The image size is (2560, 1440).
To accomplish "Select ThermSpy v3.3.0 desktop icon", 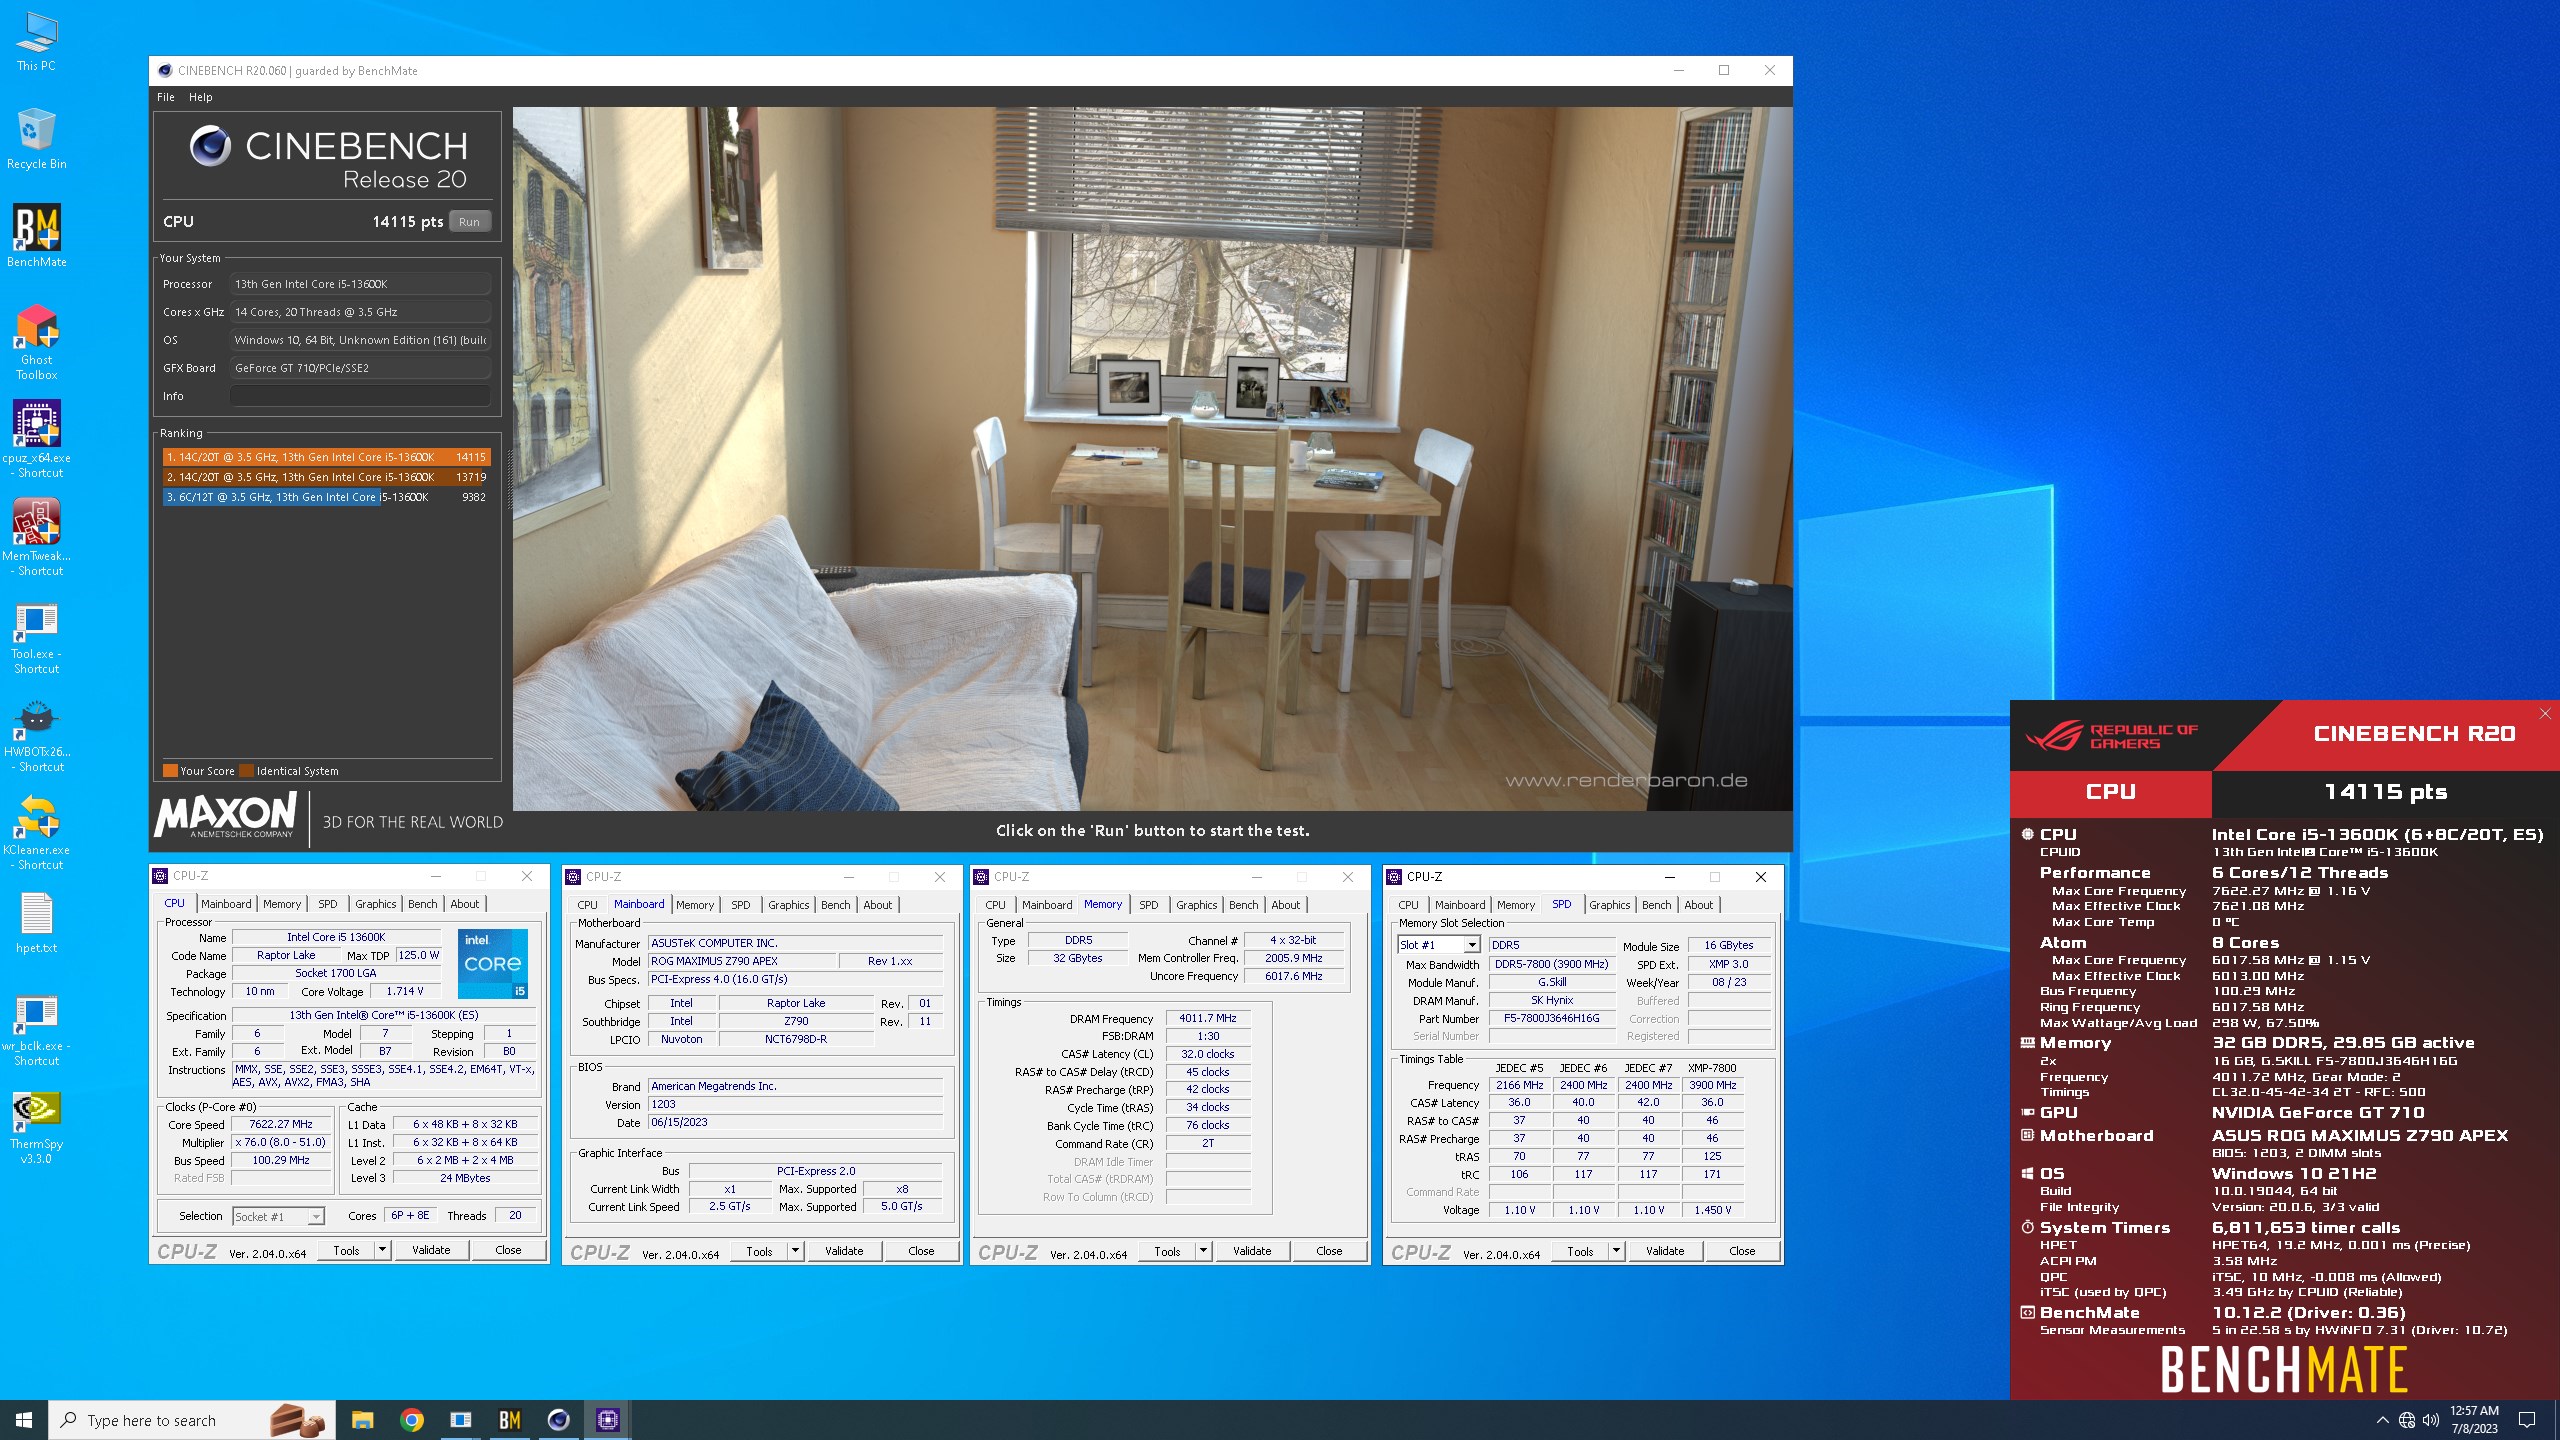I will (x=36, y=1128).
